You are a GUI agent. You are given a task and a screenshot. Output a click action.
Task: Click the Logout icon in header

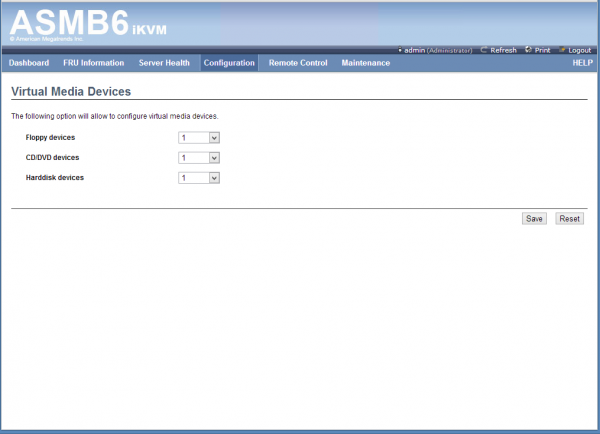[562, 50]
